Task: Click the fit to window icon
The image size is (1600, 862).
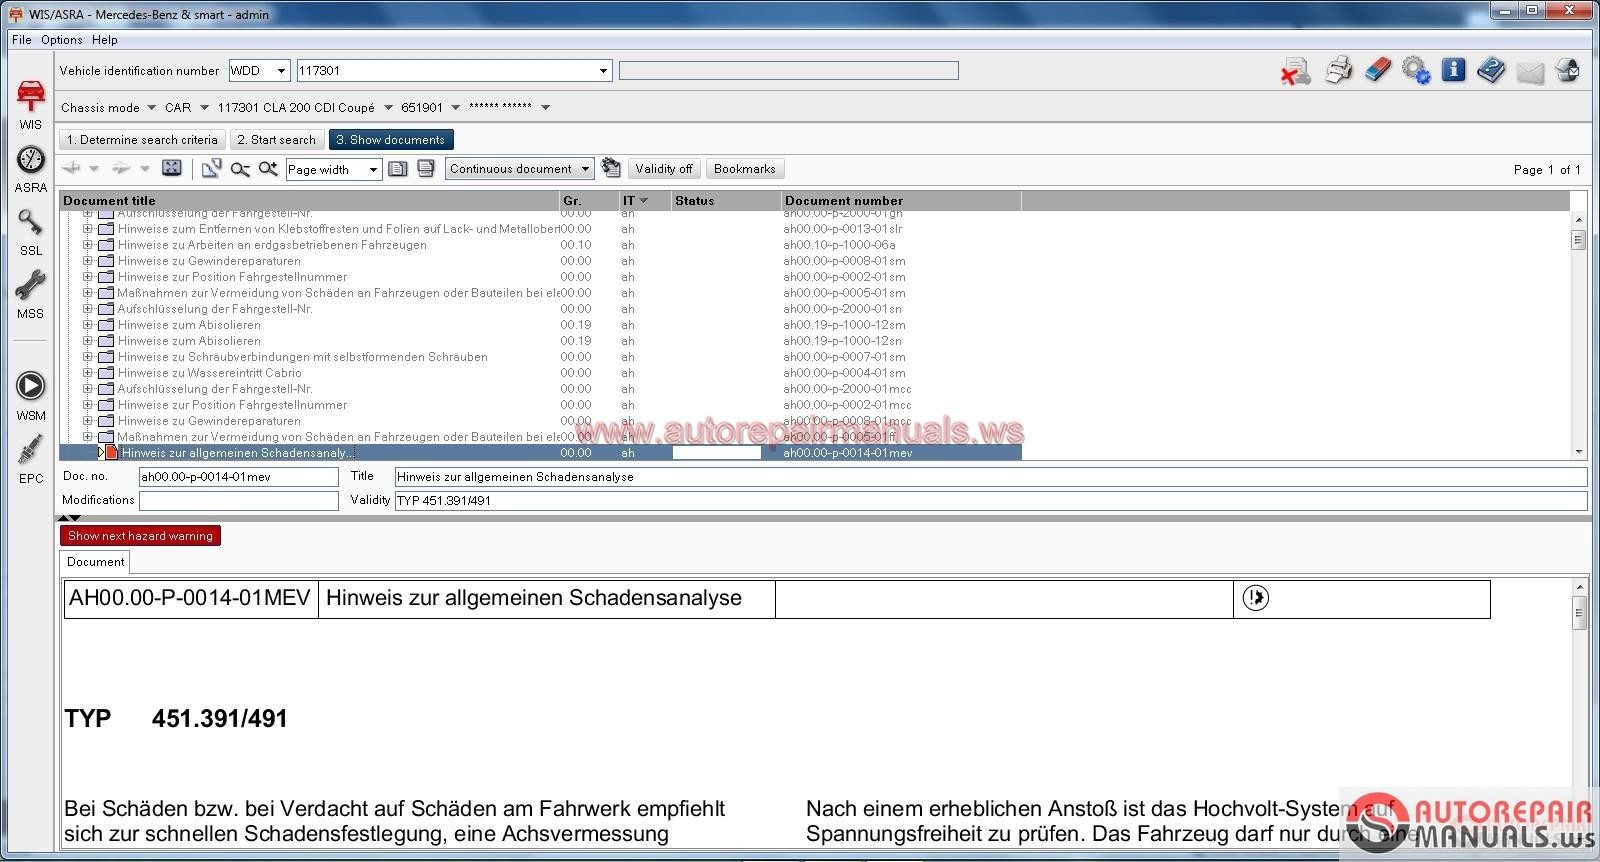Action: pos(172,168)
